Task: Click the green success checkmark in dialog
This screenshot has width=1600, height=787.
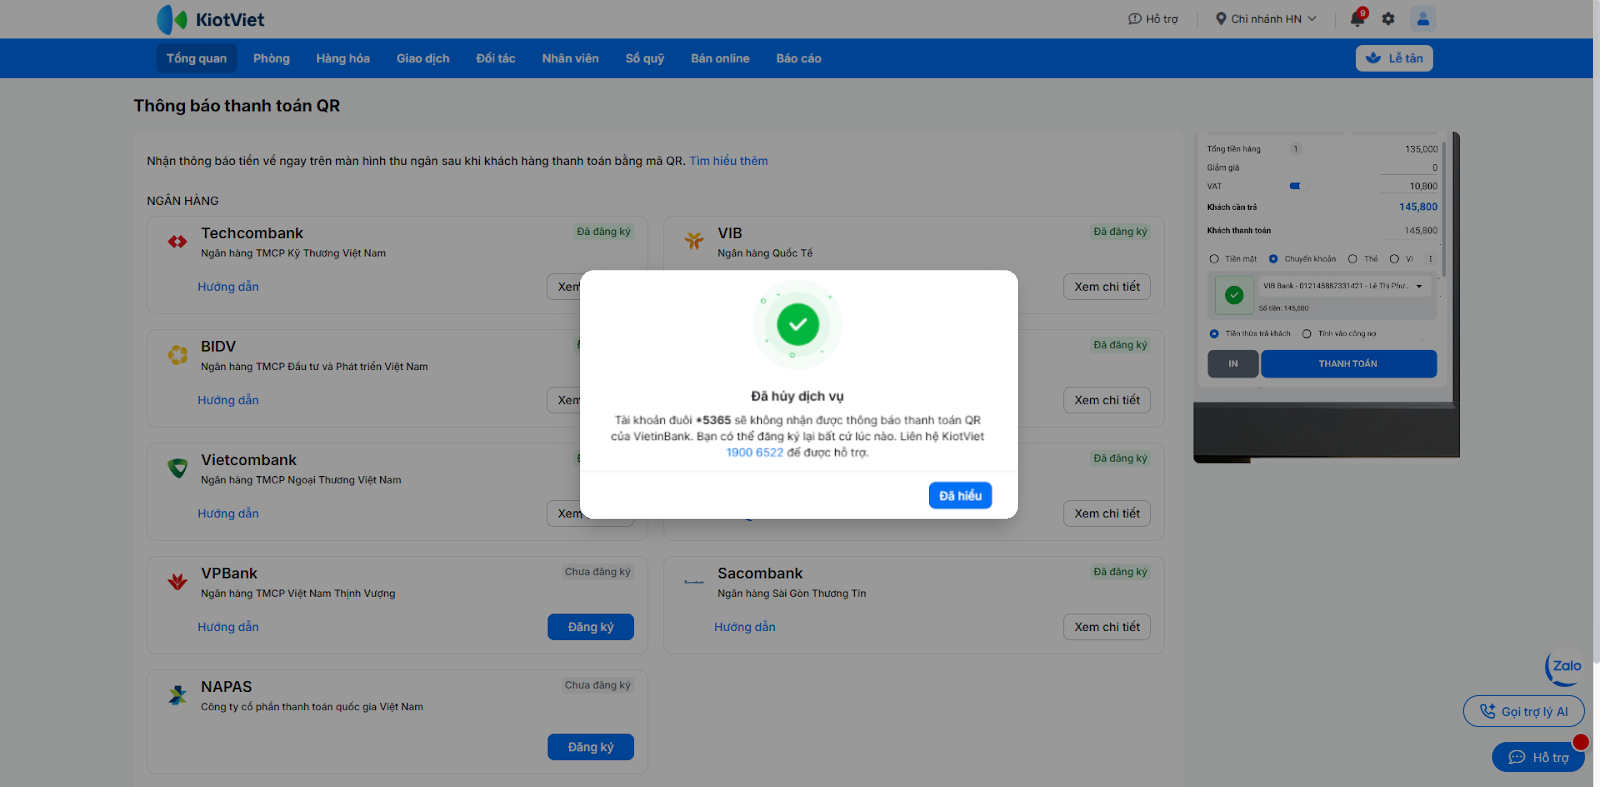Action: click(797, 324)
